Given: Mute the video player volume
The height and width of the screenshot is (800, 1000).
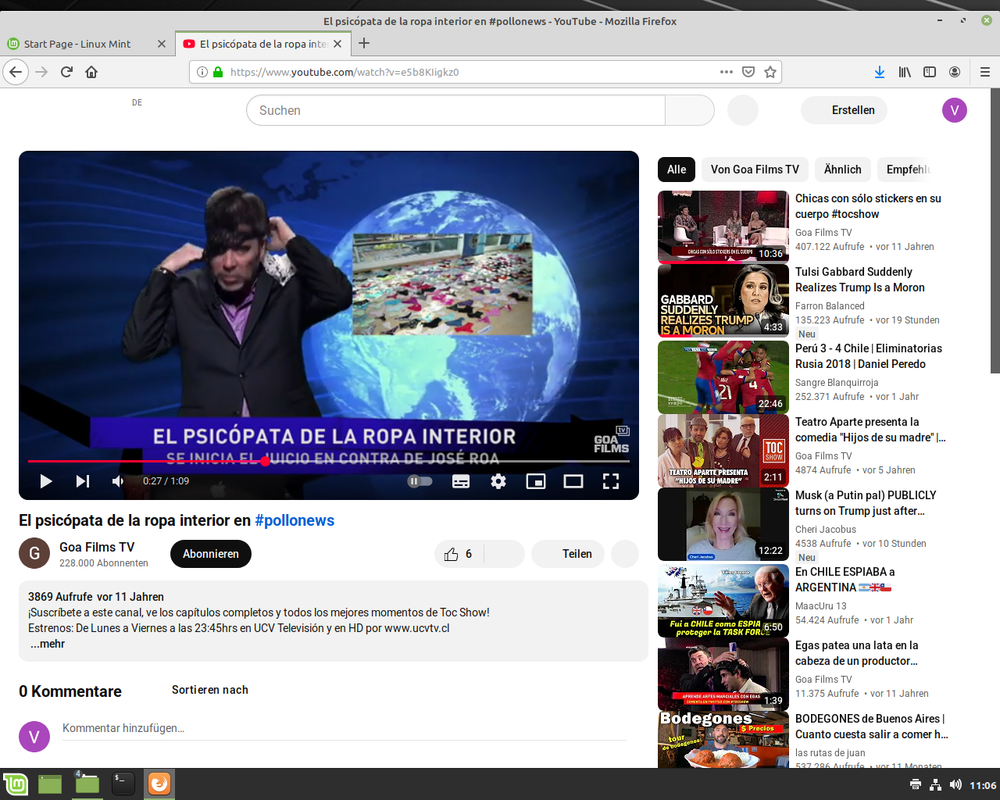Looking at the screenshot, I should click(x=118, y=481).
